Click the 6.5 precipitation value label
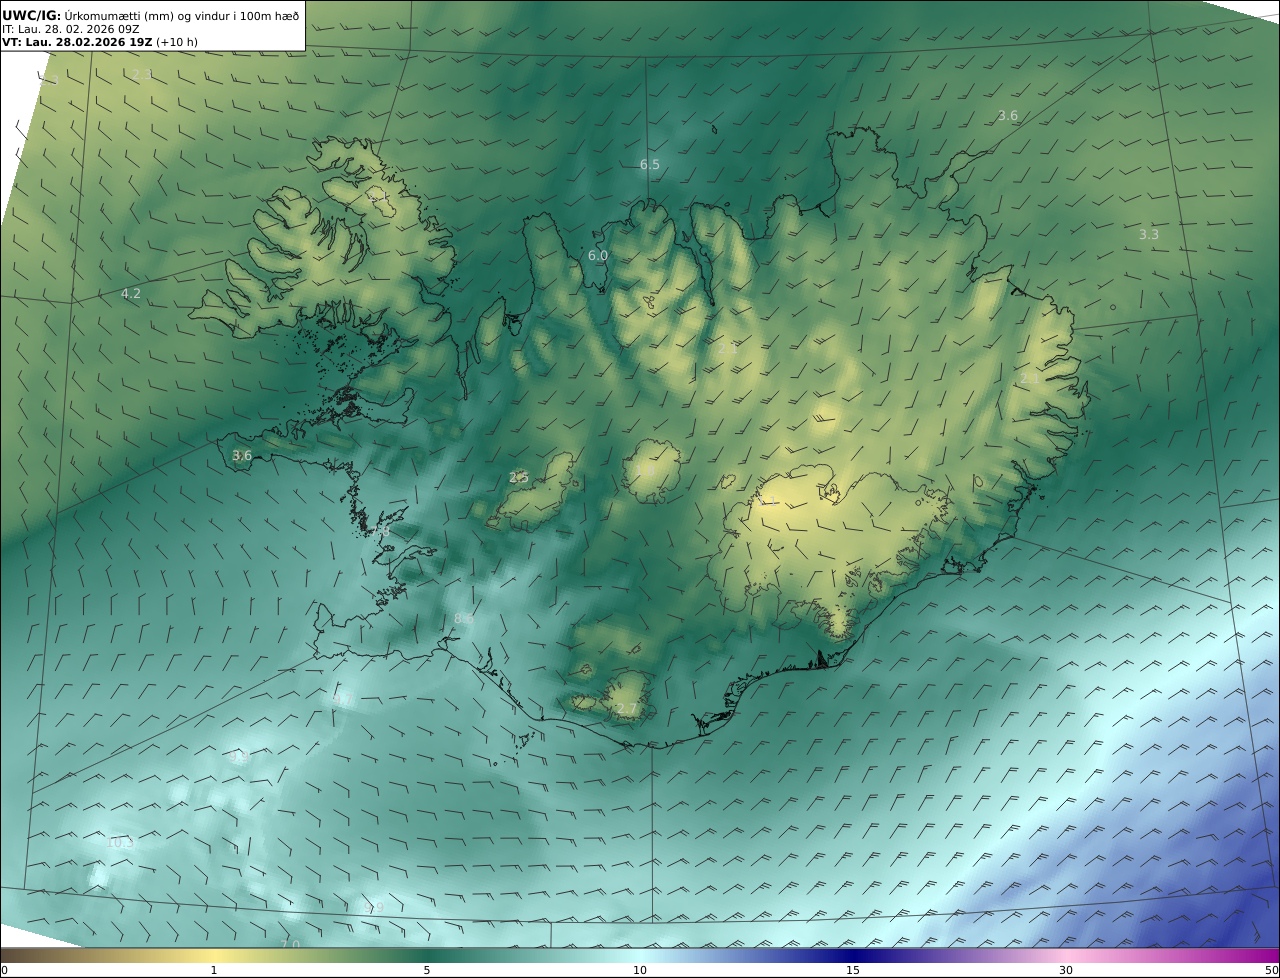Screen dimensions: 1280x978 click(650, 164)
